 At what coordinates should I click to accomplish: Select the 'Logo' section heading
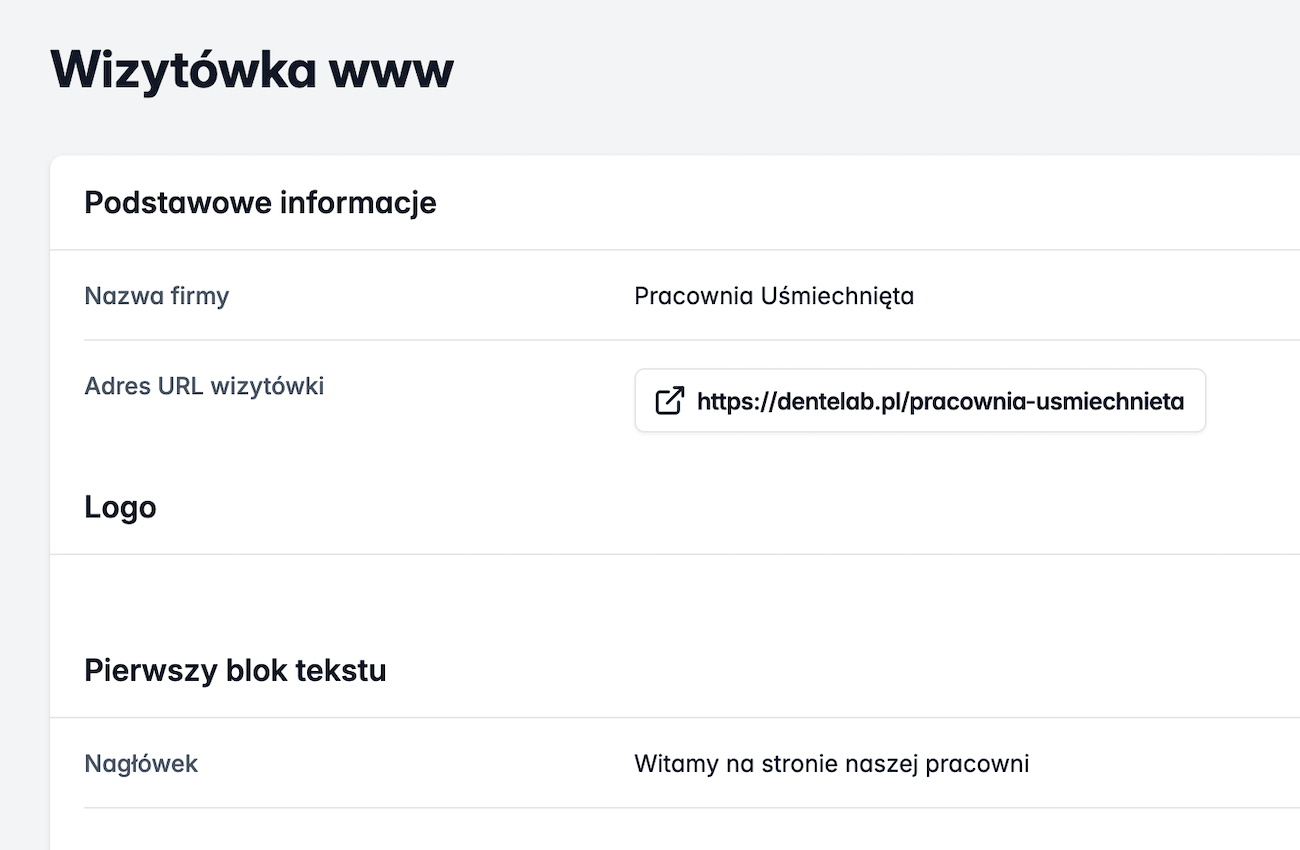pyautogui.click(x=120, y=507)
